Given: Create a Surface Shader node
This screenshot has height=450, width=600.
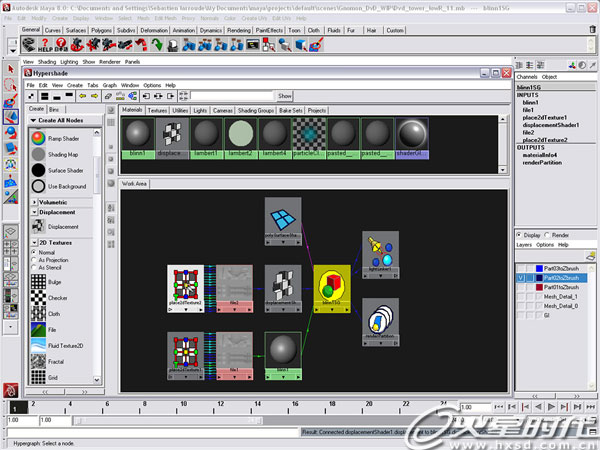Looking at the screenshot, I should 38,170.
